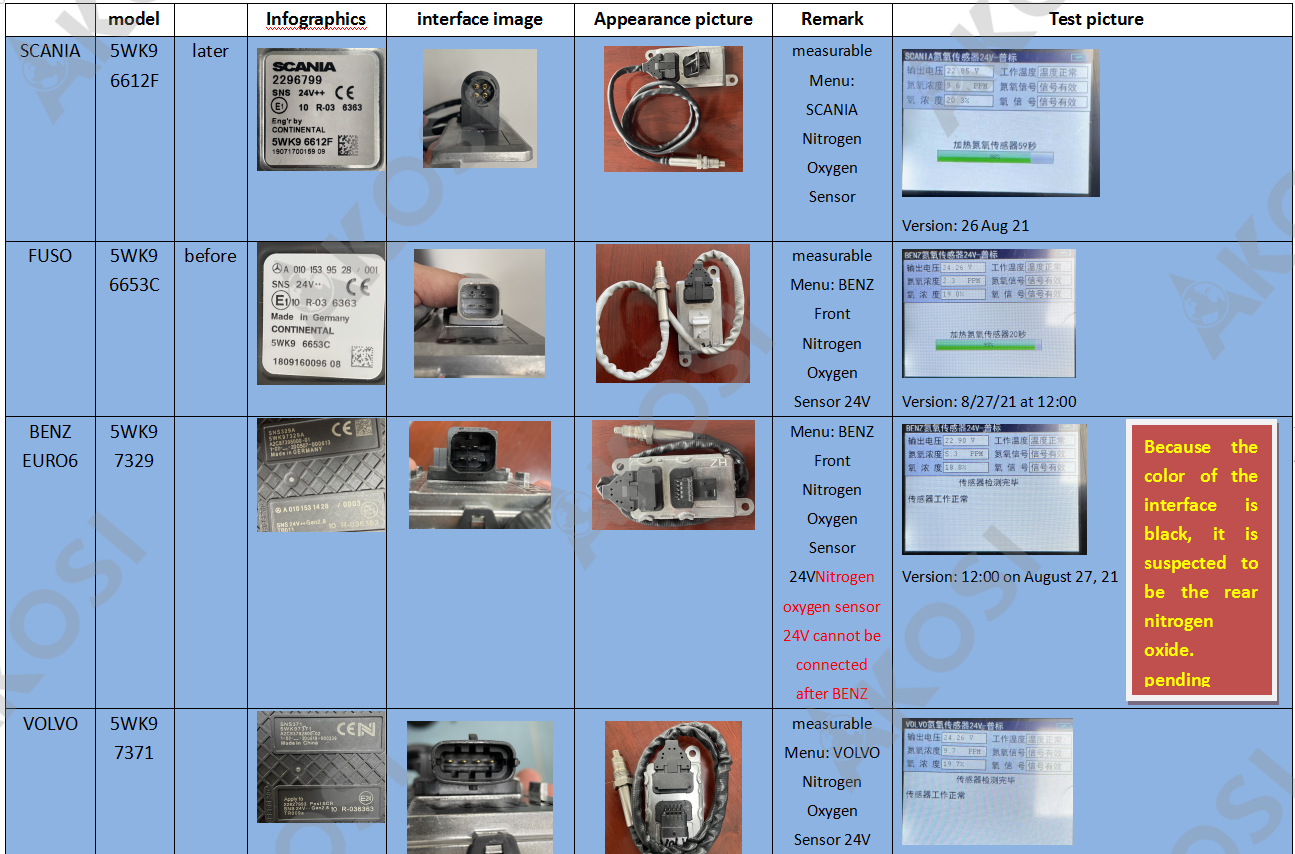Click the Appearance picture header cell

673,19
